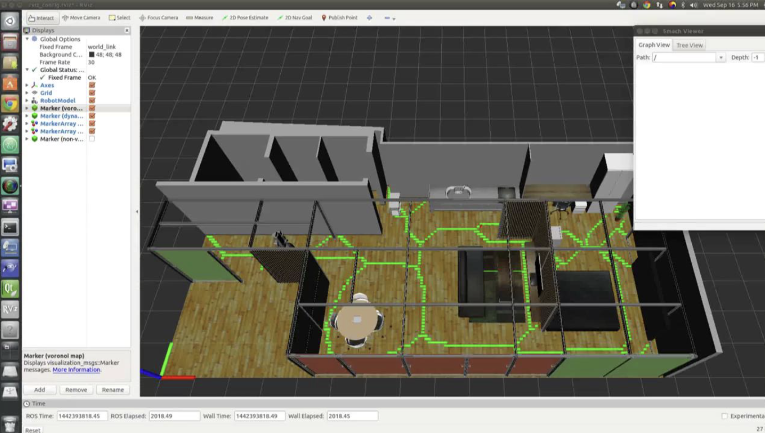Collapse the Global Options tree node

[27, 39]
